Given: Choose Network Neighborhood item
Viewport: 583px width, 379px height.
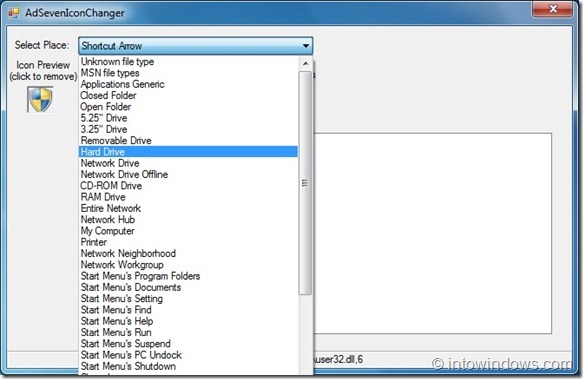Looking at the screenshot, I should point(189,253).
